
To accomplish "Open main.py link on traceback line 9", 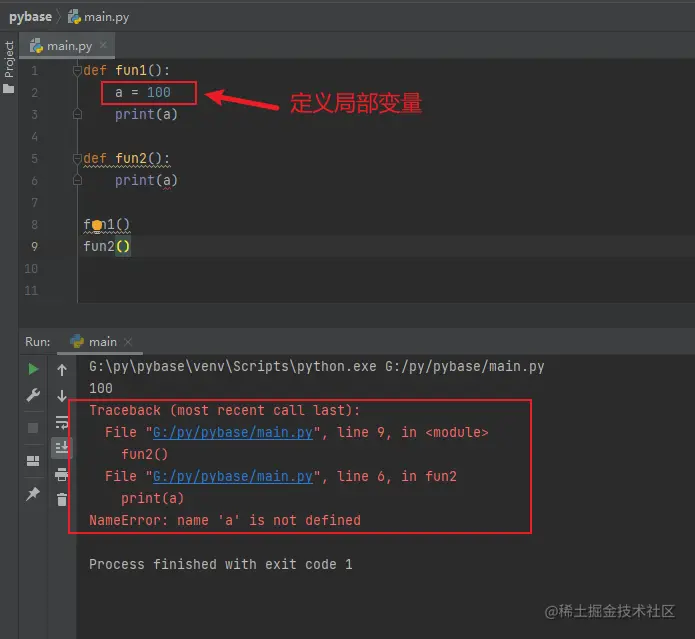I will point(233,432).
